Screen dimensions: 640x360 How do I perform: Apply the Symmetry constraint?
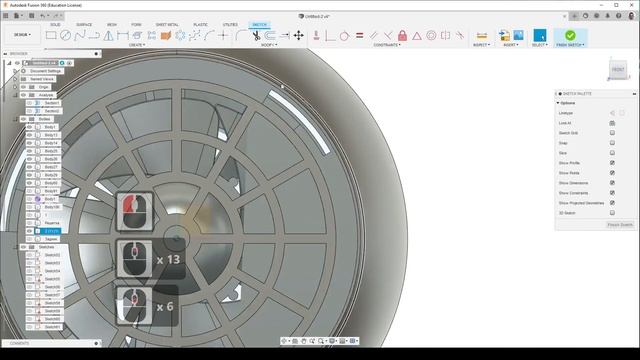pyautogui.click(x=445, y=36)
